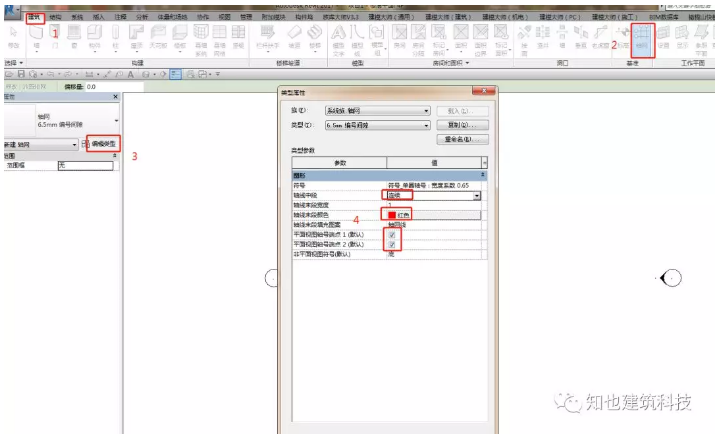Select the Component (构件) tool

(95, 37)
